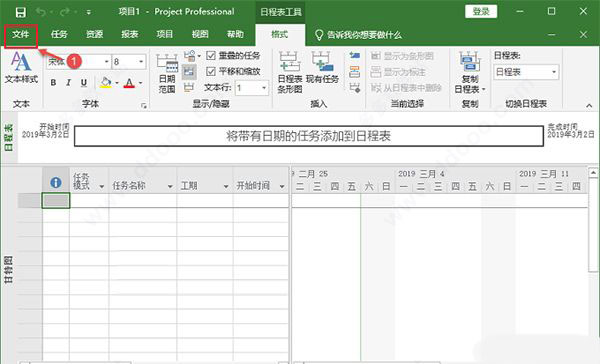
Task: Open the 任务模式 column filter arrow
Action: 101,186
